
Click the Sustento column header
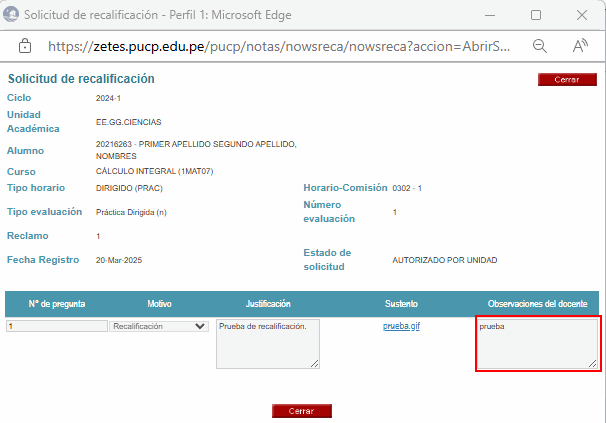coord(401,303)
